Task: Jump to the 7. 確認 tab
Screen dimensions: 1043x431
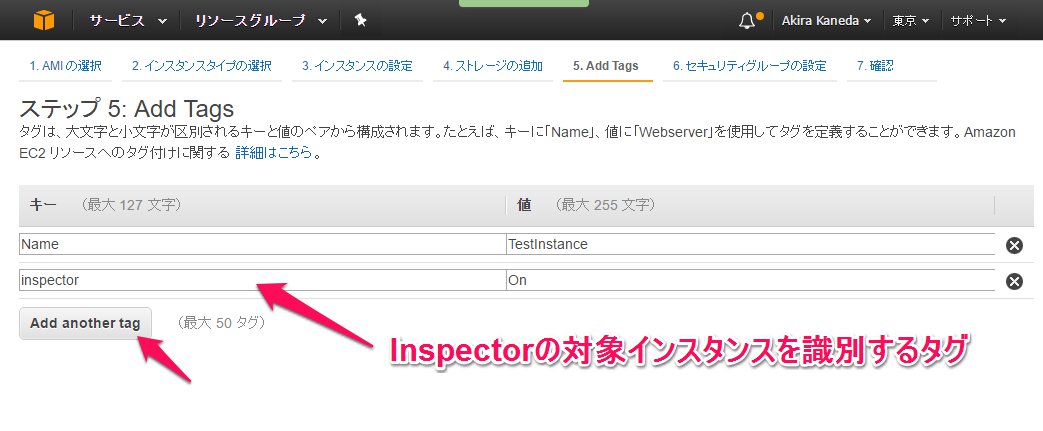Action: click(875, 66)
